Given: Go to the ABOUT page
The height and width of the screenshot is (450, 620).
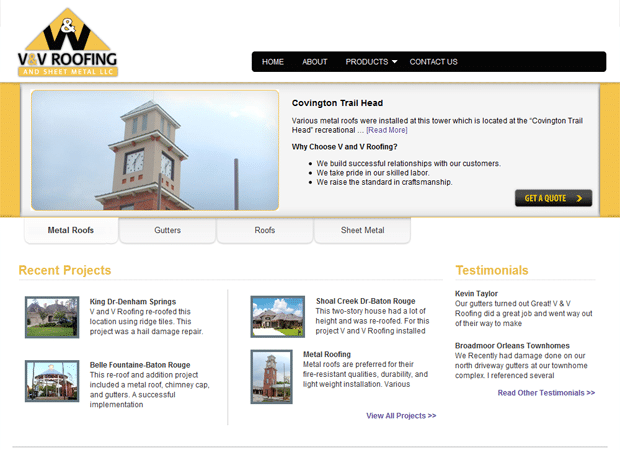Looking at the screenshot, I should 314,62.
